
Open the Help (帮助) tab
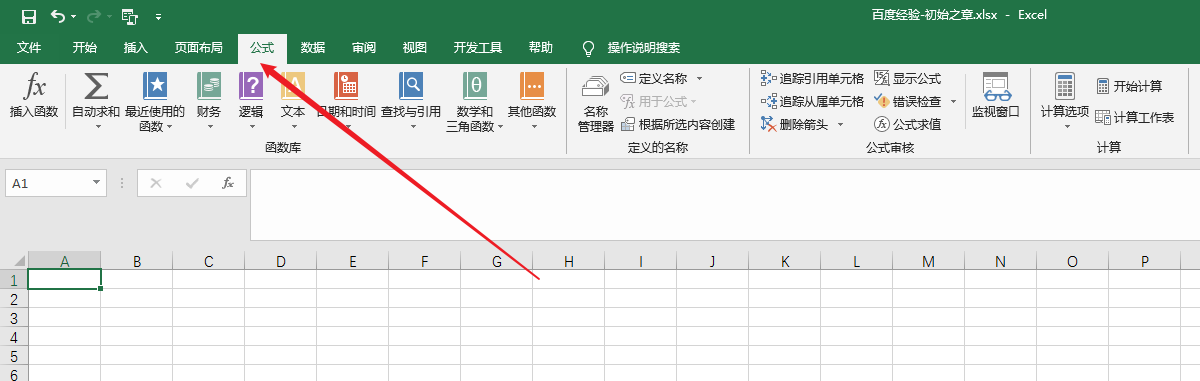[x=540, y=47]
